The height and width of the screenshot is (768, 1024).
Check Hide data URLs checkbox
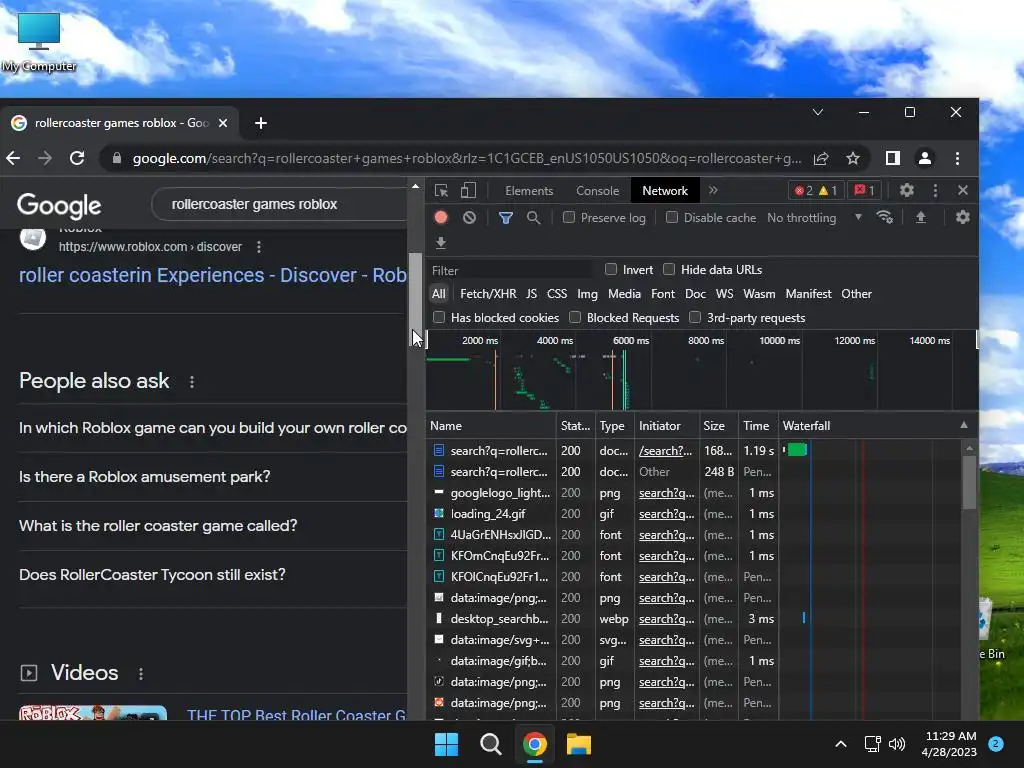pyautogui.click(x=669, y=269)
